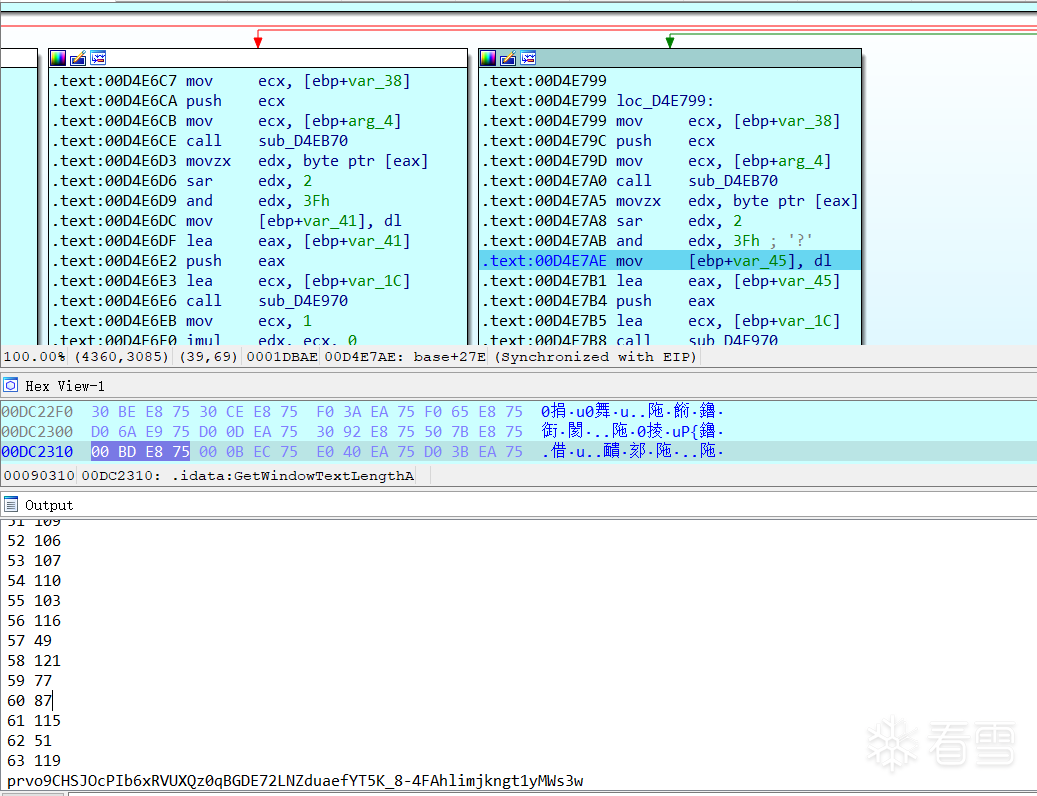Click the selected hex bytes 00 BD E8 75
This screenshot has width=1037, height=796.
[x=140, y=452]
